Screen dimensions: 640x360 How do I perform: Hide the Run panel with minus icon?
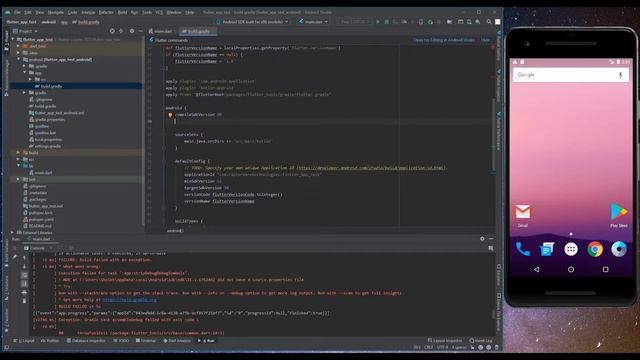pos(491,239)
